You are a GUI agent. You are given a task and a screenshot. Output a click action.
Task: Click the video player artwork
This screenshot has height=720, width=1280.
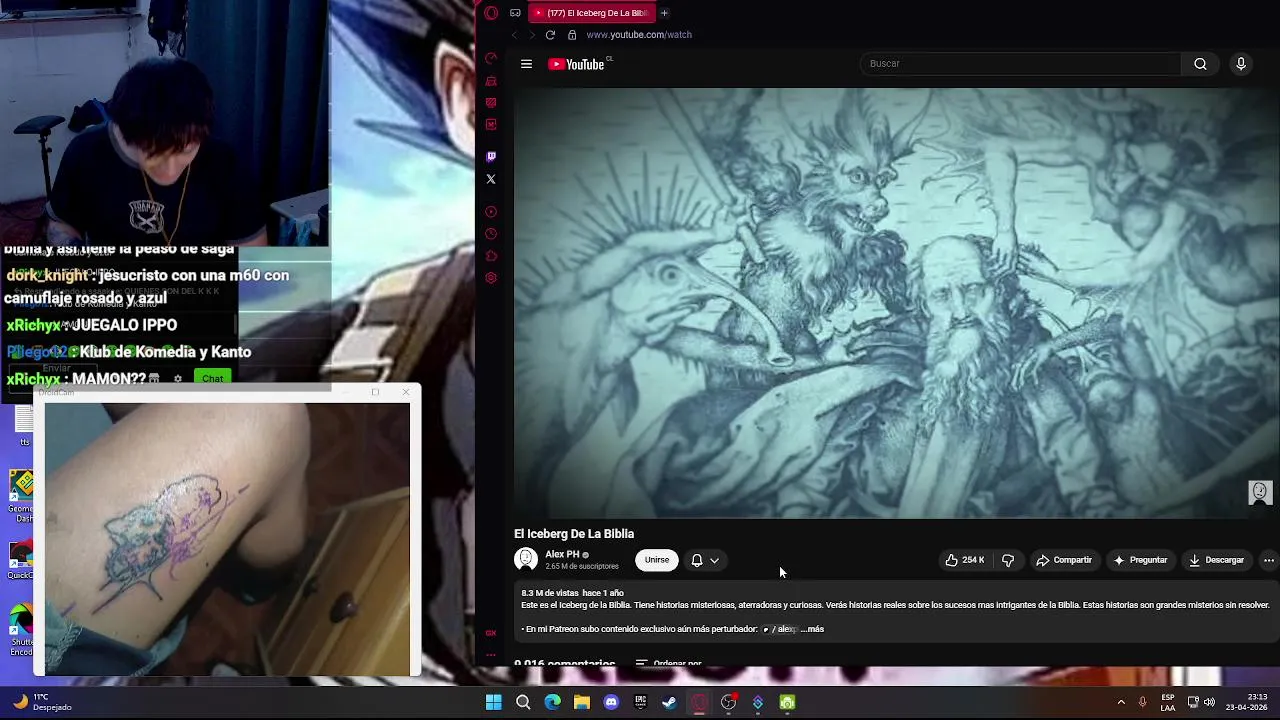[896, 303]
